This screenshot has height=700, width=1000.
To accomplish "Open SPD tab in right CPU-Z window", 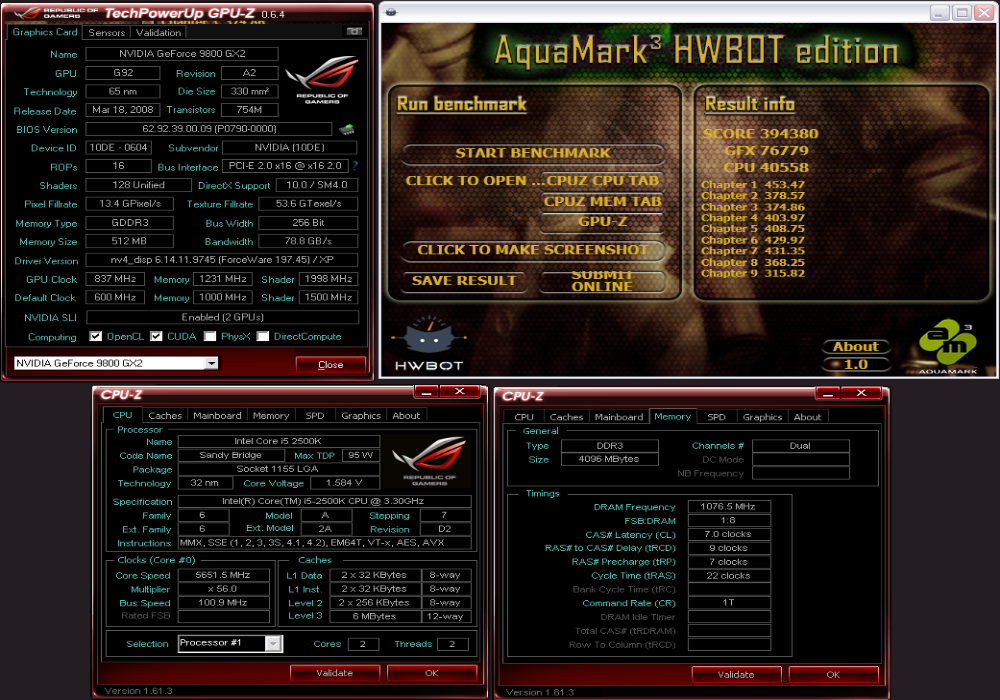I will 716,417.
